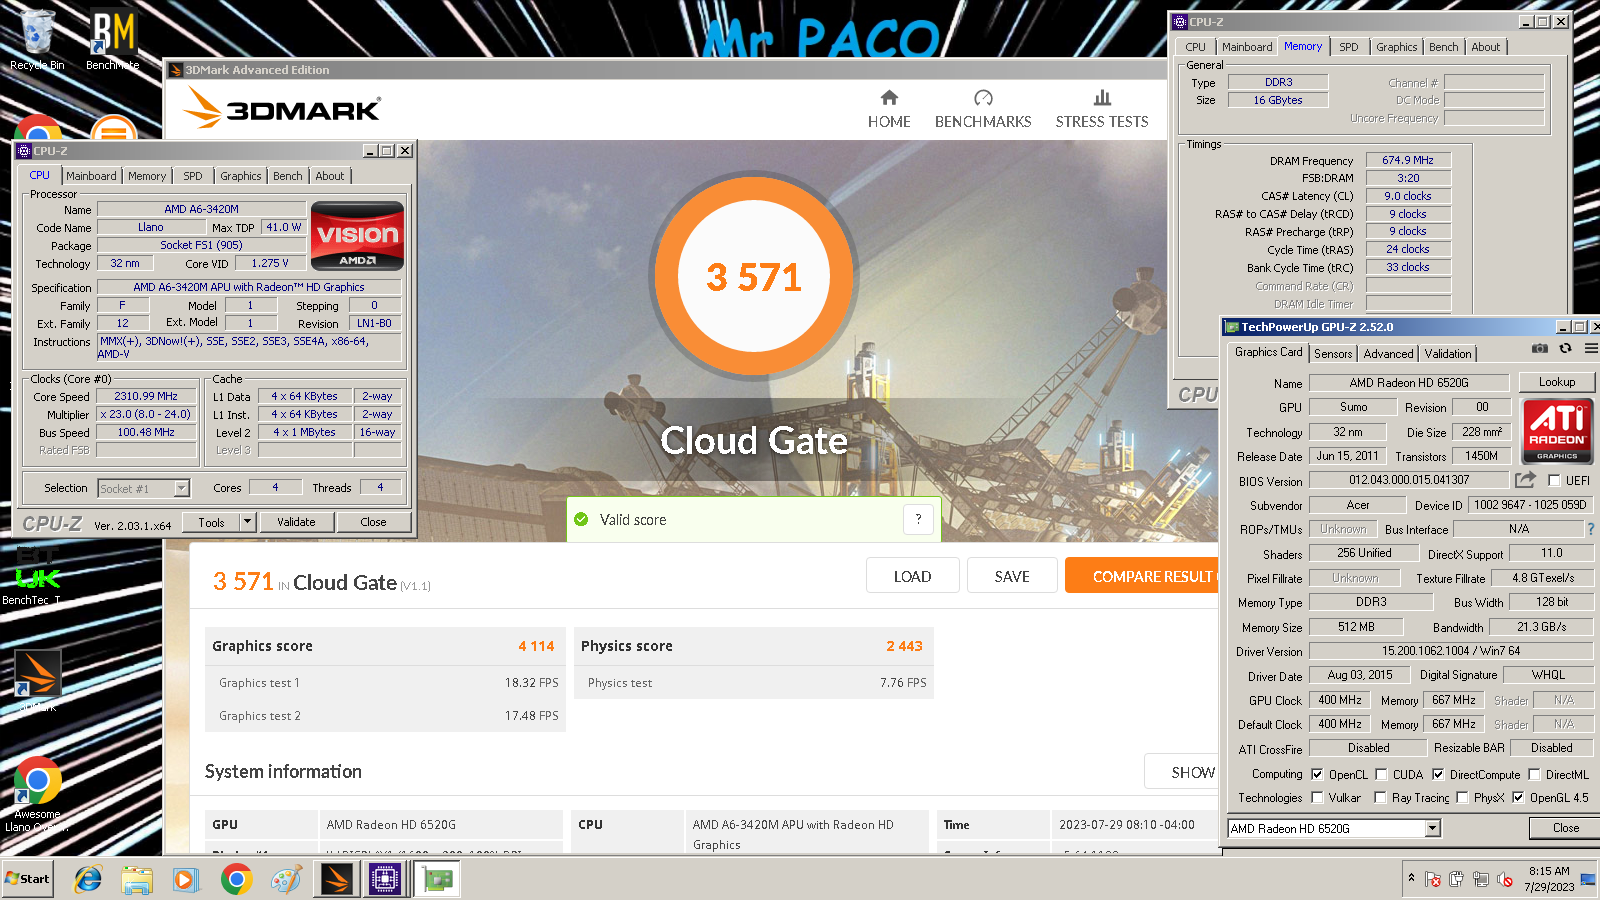Click the GPU Name field AMD Radeon HD 6520G
This screenshot has width=1600, height=900.
pyautogui.click(x=1409, y=382)
